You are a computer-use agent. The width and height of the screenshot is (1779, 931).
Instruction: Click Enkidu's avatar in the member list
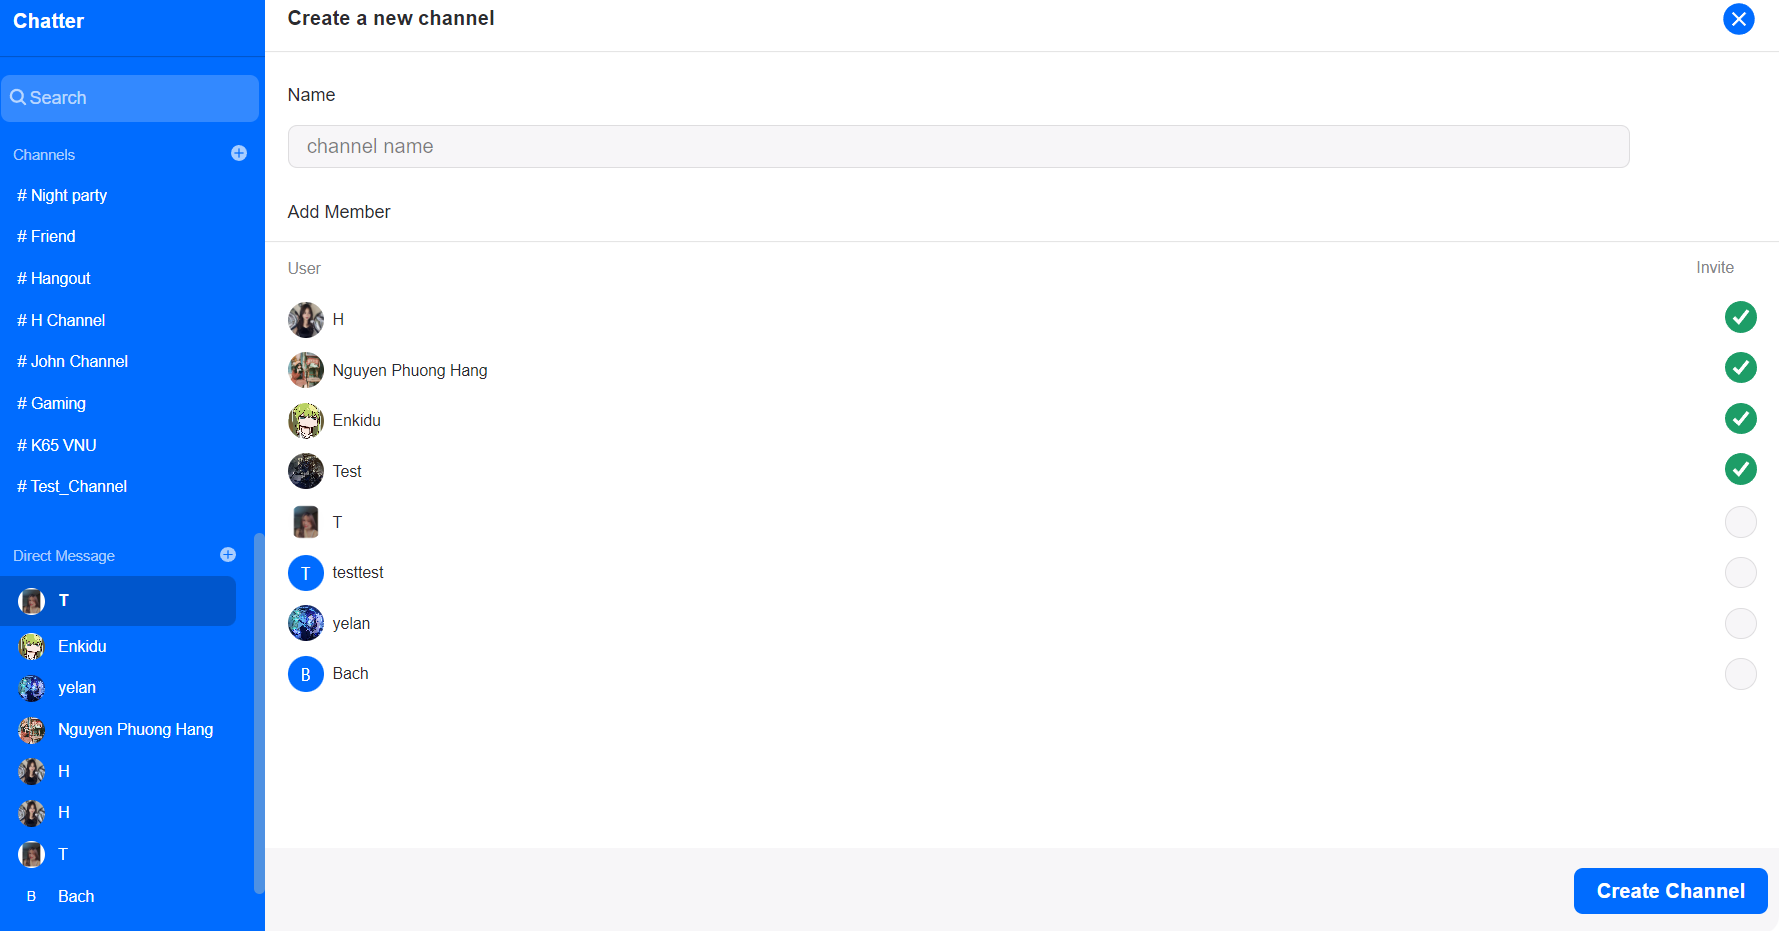pyautogui.click(x=306, y=420)
